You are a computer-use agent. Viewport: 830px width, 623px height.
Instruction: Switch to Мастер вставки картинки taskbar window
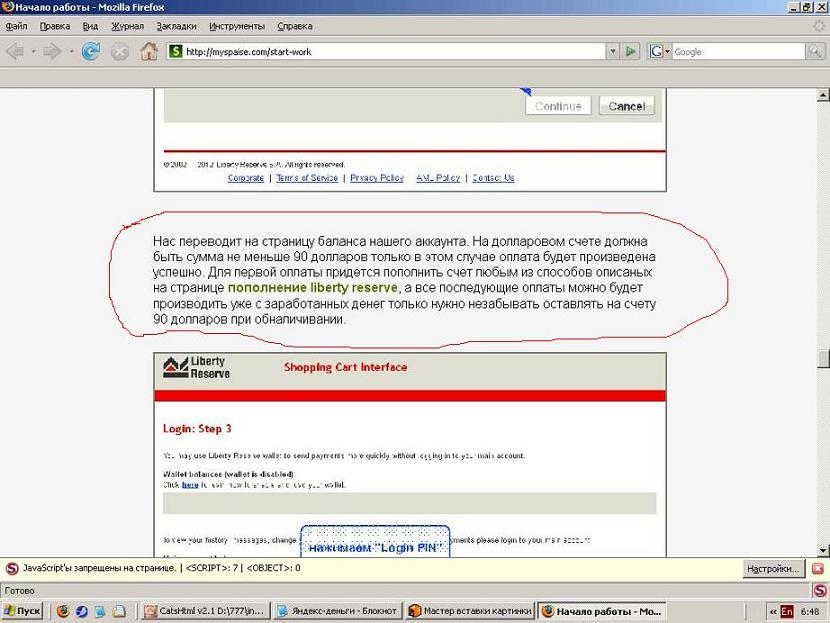coord(471,611)
